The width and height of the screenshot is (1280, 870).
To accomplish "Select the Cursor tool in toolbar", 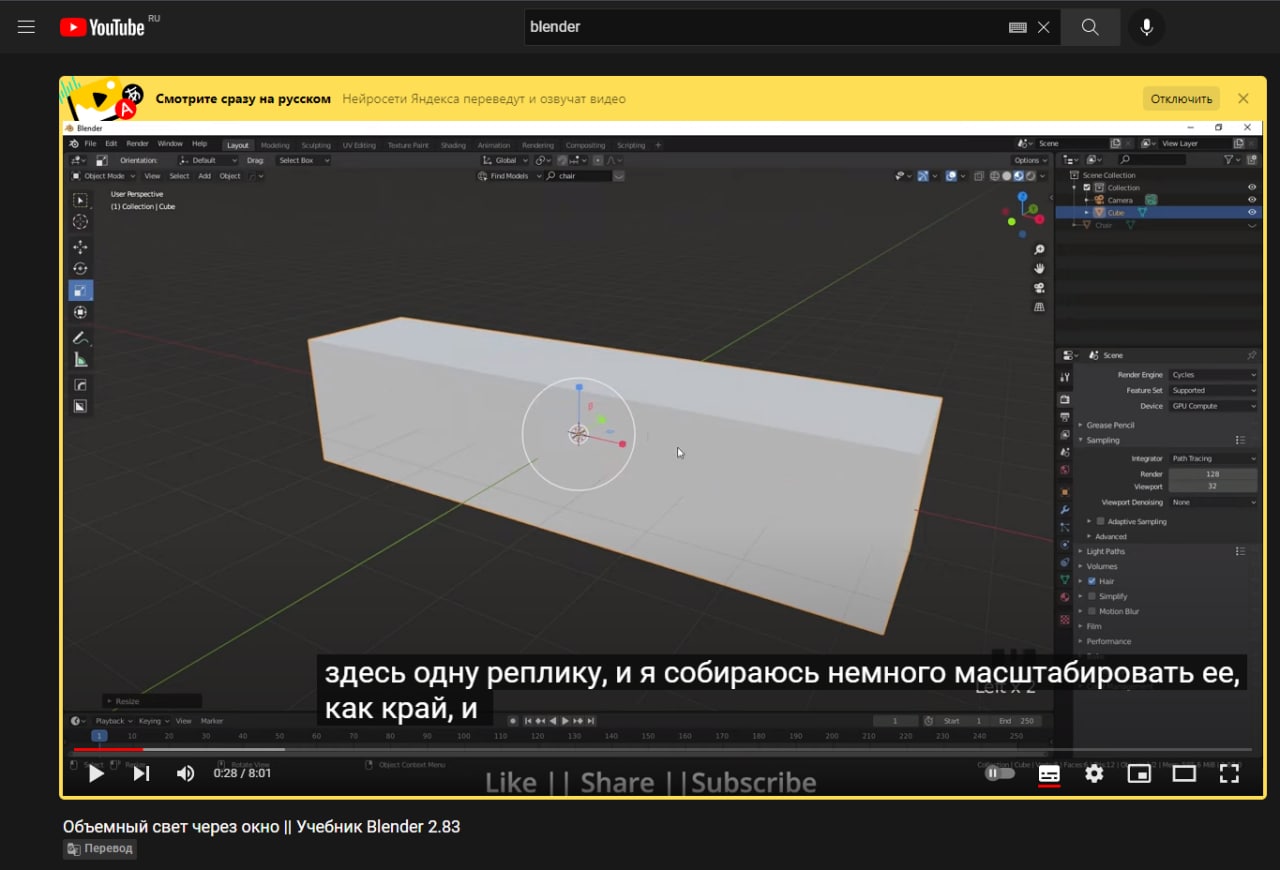I will pyautogui.click(x=80, y=222).
